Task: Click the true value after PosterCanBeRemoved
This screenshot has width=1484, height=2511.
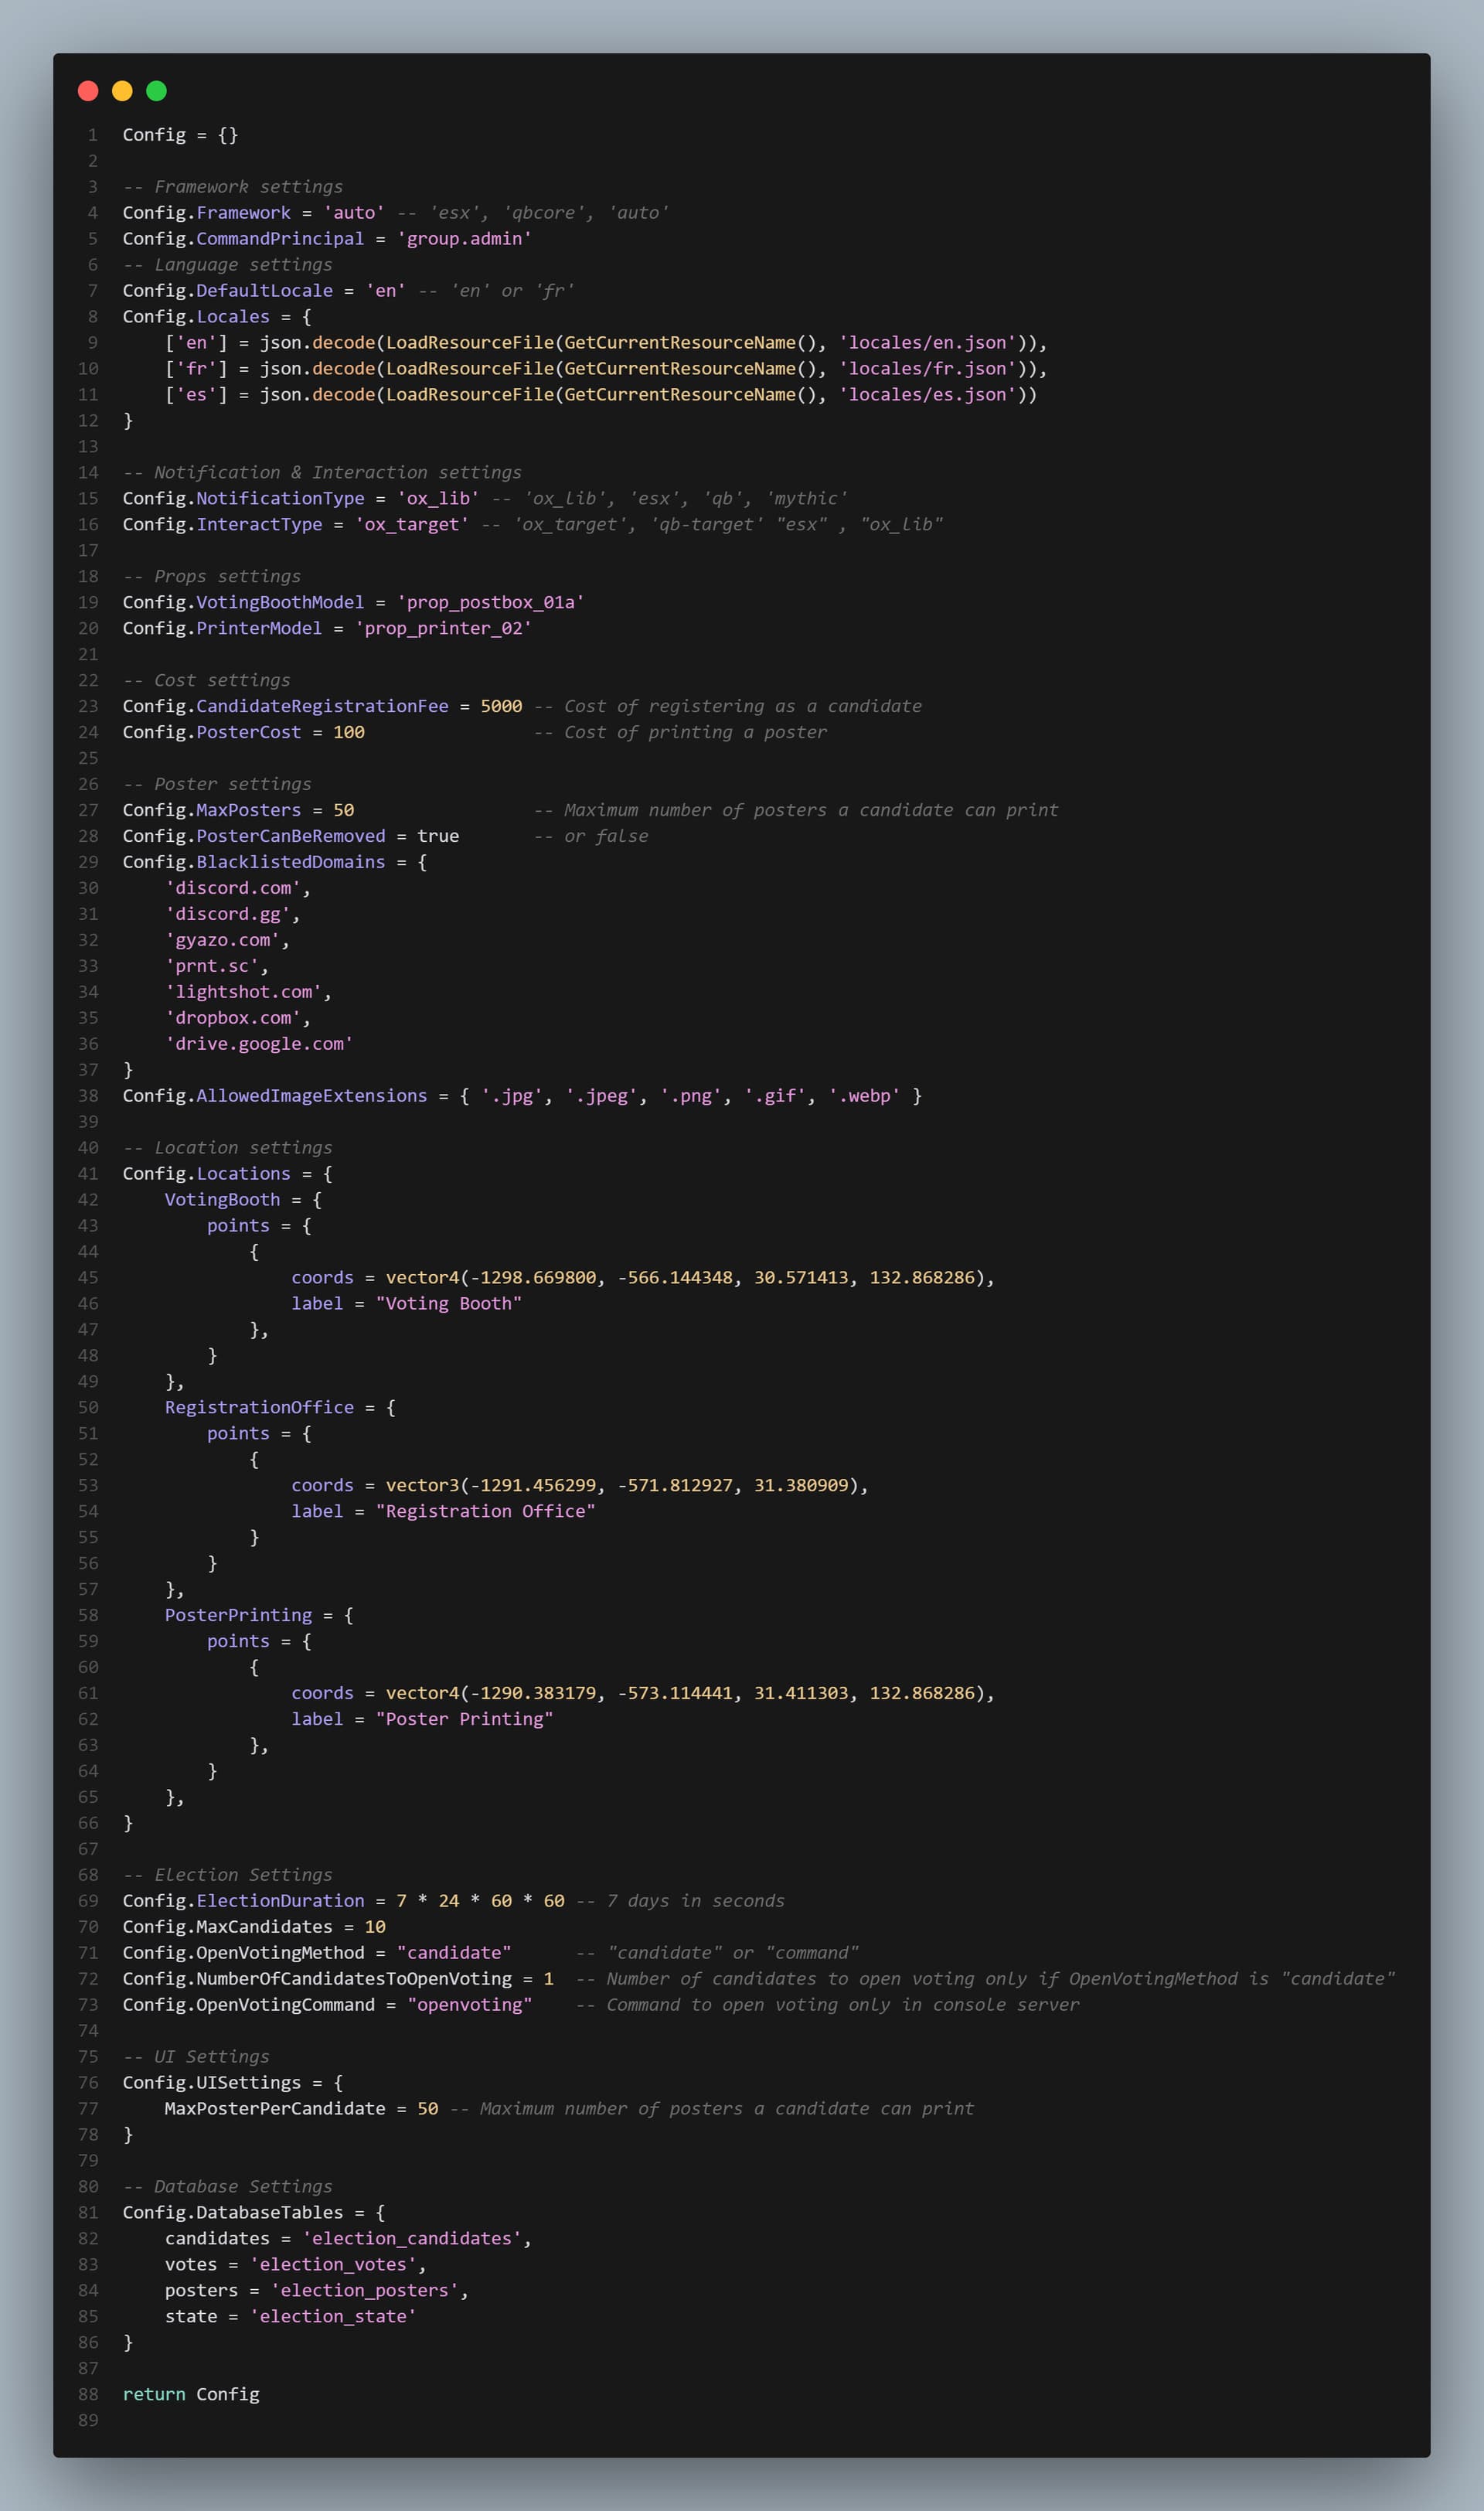Action: coord(438,837)
